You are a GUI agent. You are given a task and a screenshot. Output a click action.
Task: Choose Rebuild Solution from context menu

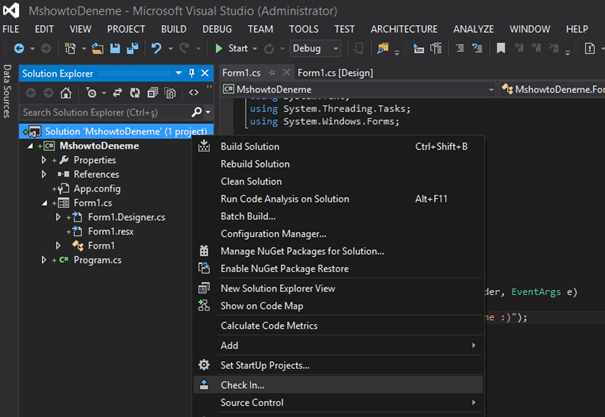[x=338, y=164]
